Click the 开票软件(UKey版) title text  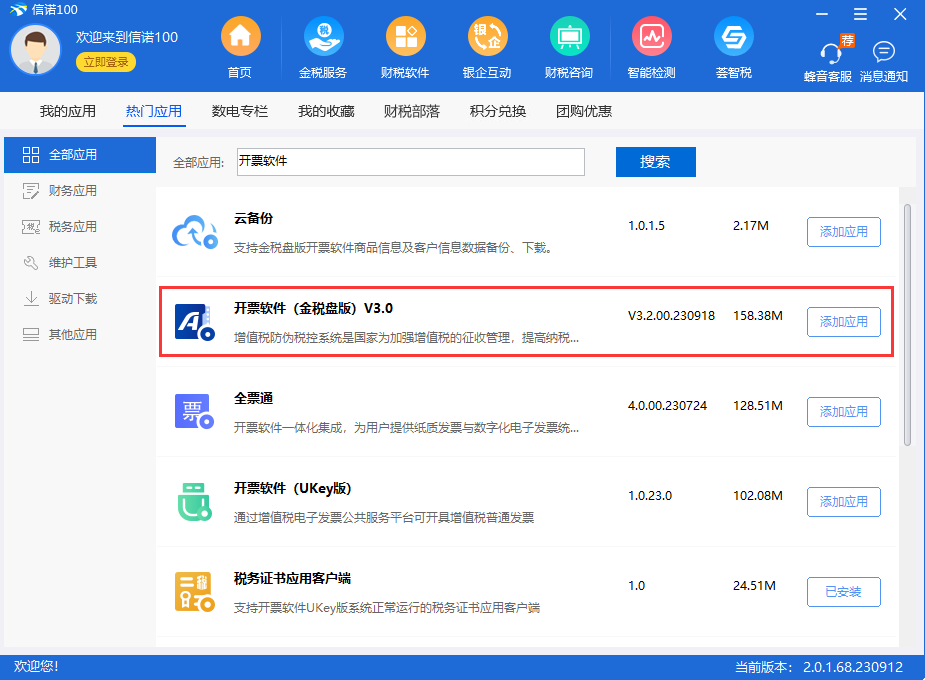[x=293, y=488]
